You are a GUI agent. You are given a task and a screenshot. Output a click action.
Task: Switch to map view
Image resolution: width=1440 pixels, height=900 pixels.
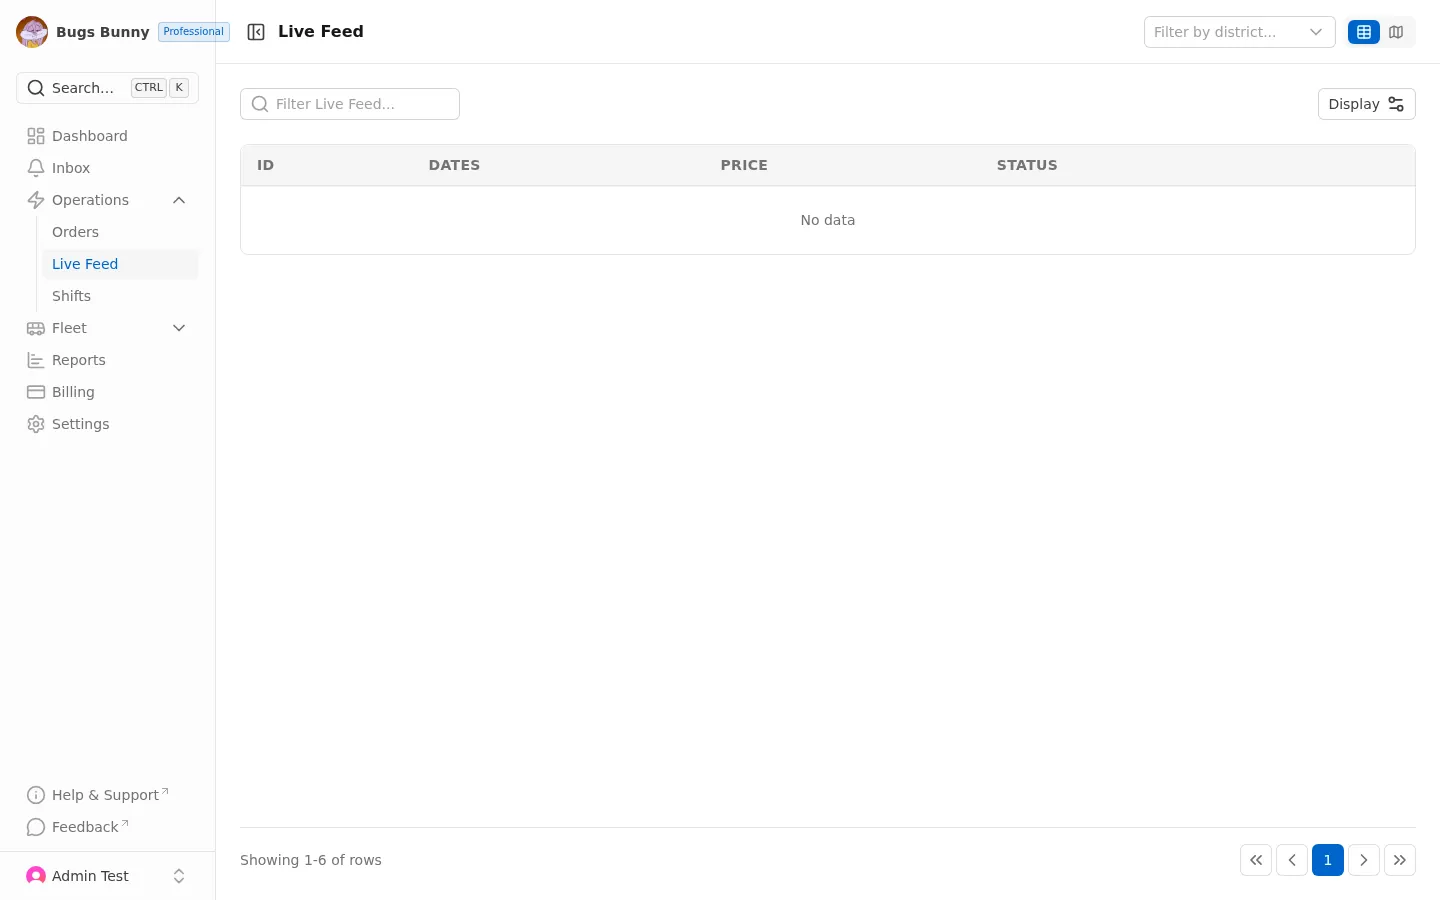pos(1396,32)
